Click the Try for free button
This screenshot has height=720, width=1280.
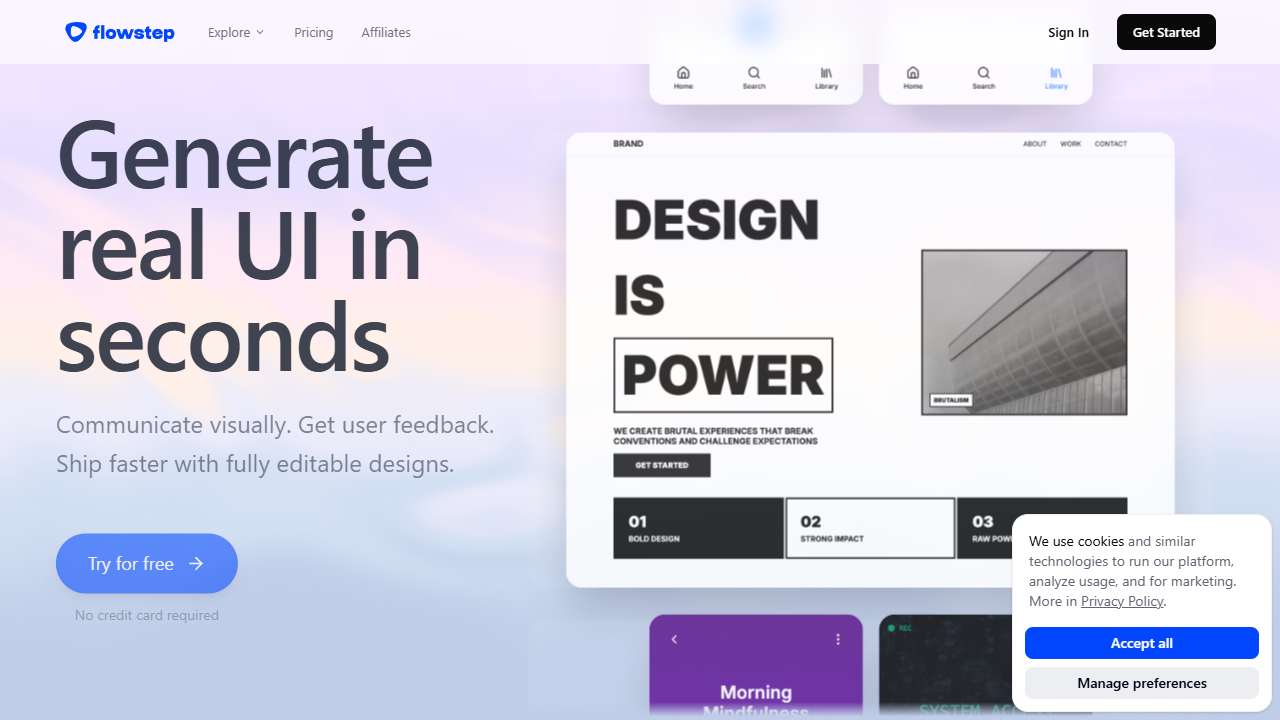click(147, 563)
